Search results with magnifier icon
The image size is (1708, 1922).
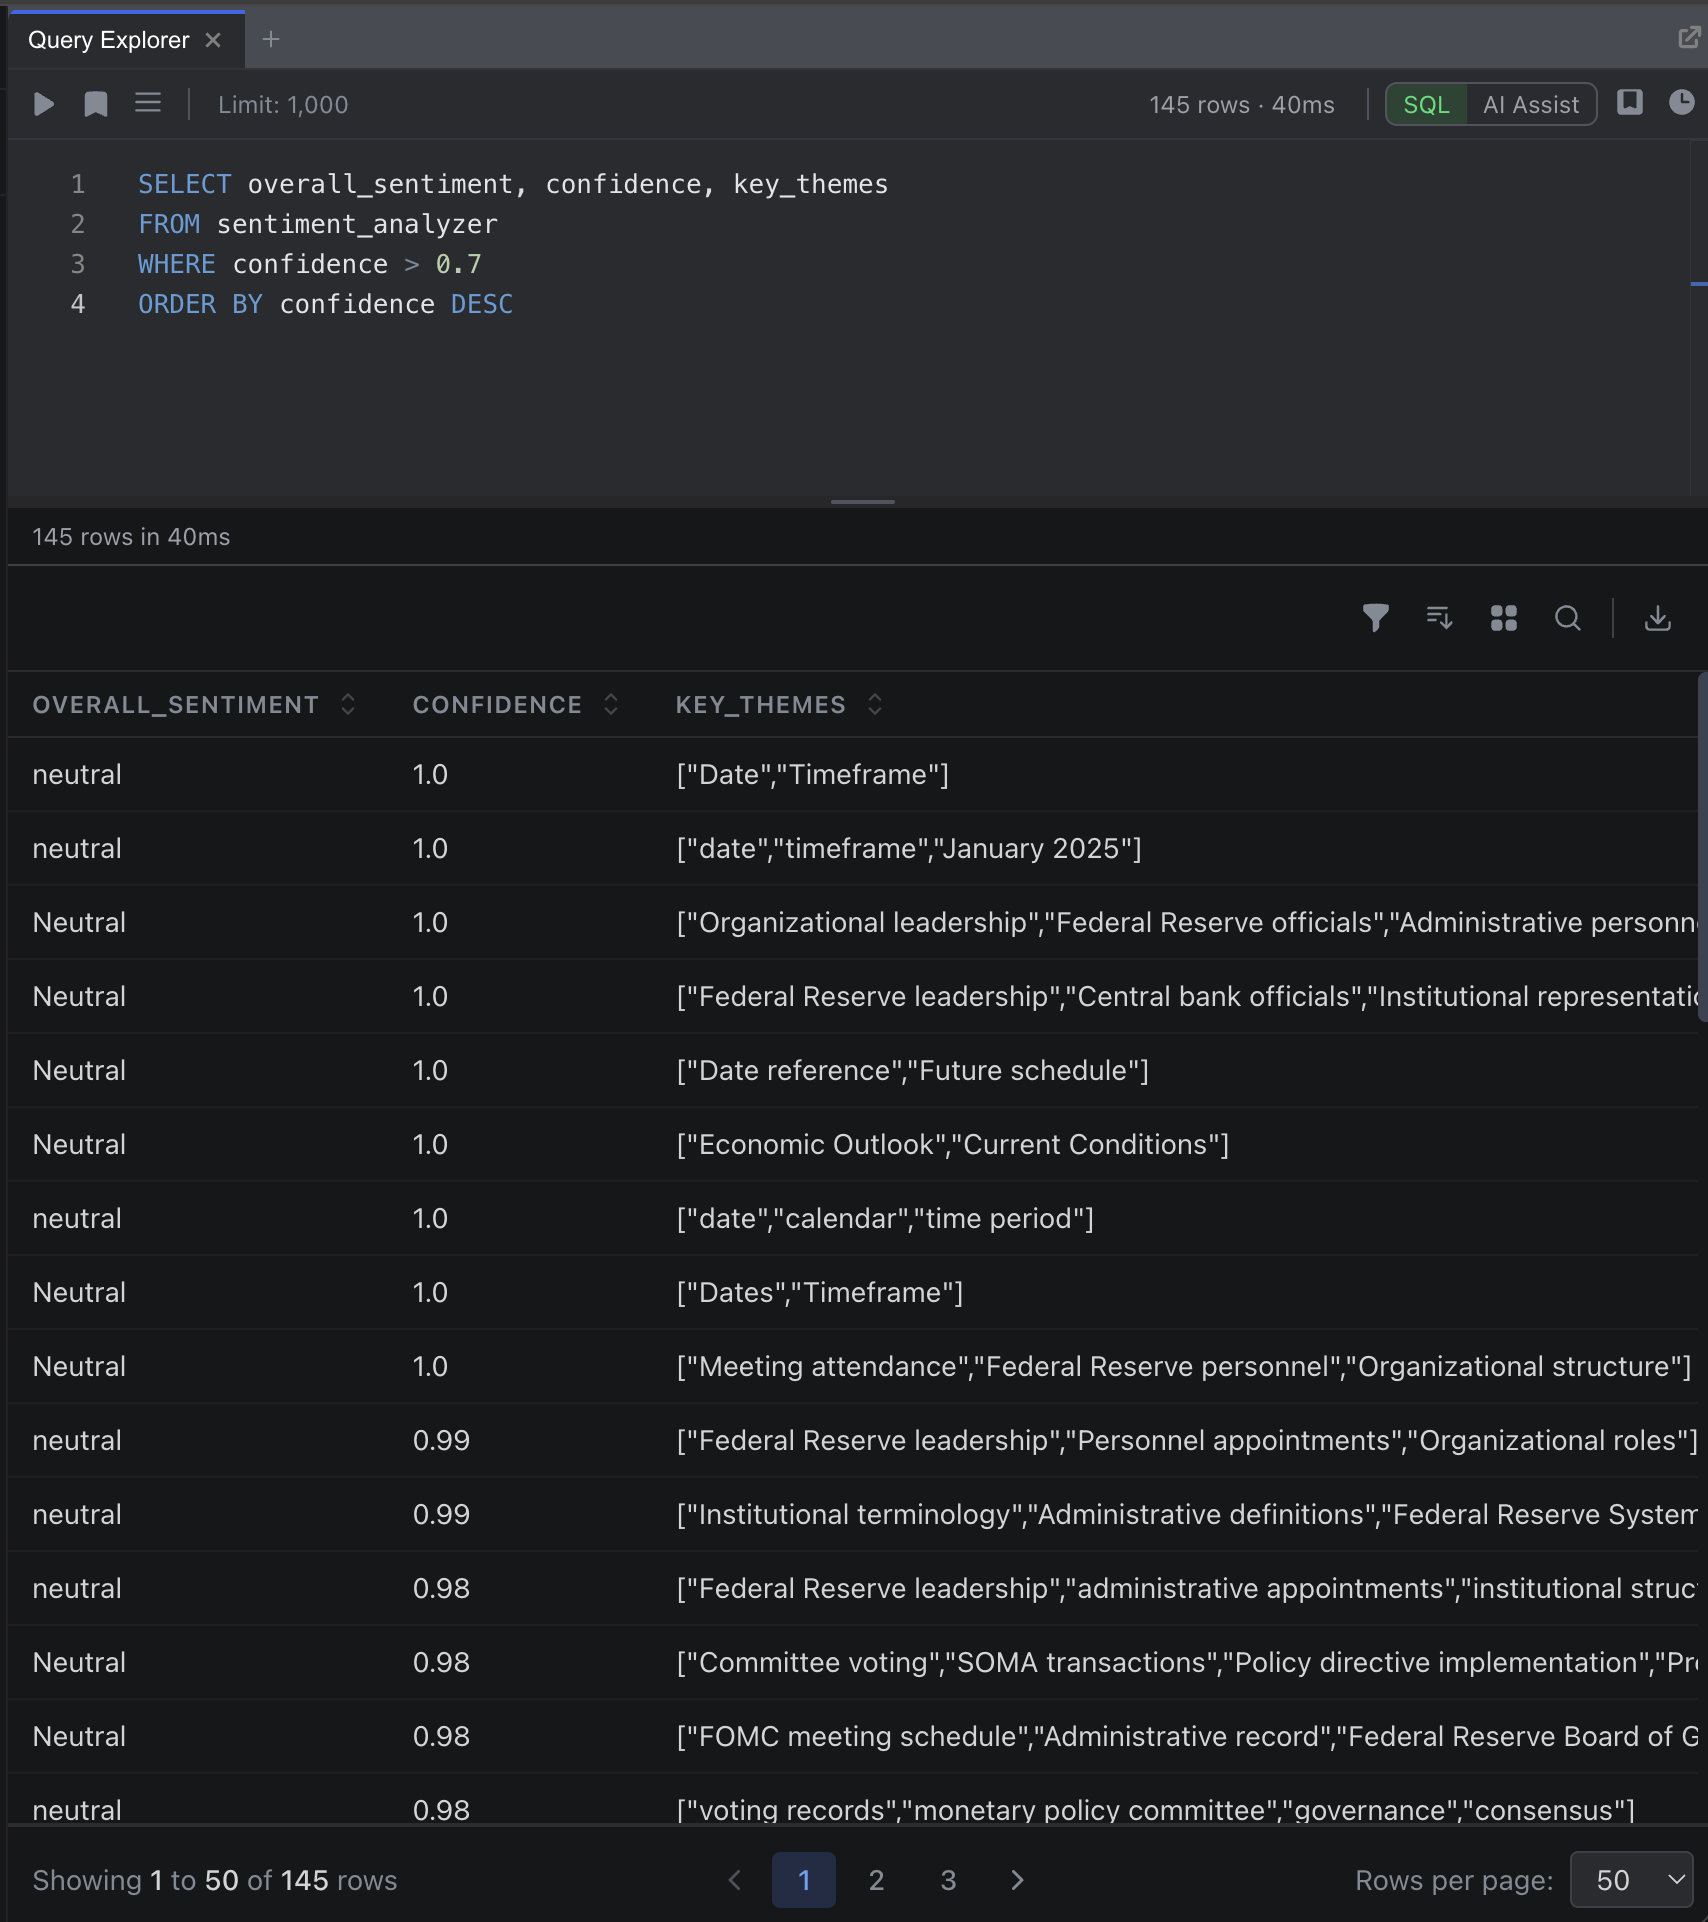click(x=1568, y=618)
